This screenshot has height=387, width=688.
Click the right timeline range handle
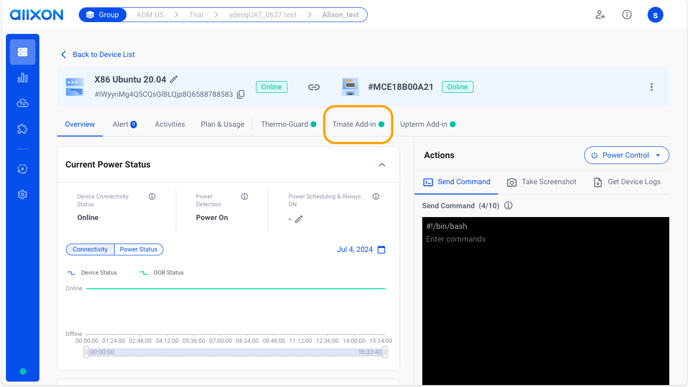(385, 352)
